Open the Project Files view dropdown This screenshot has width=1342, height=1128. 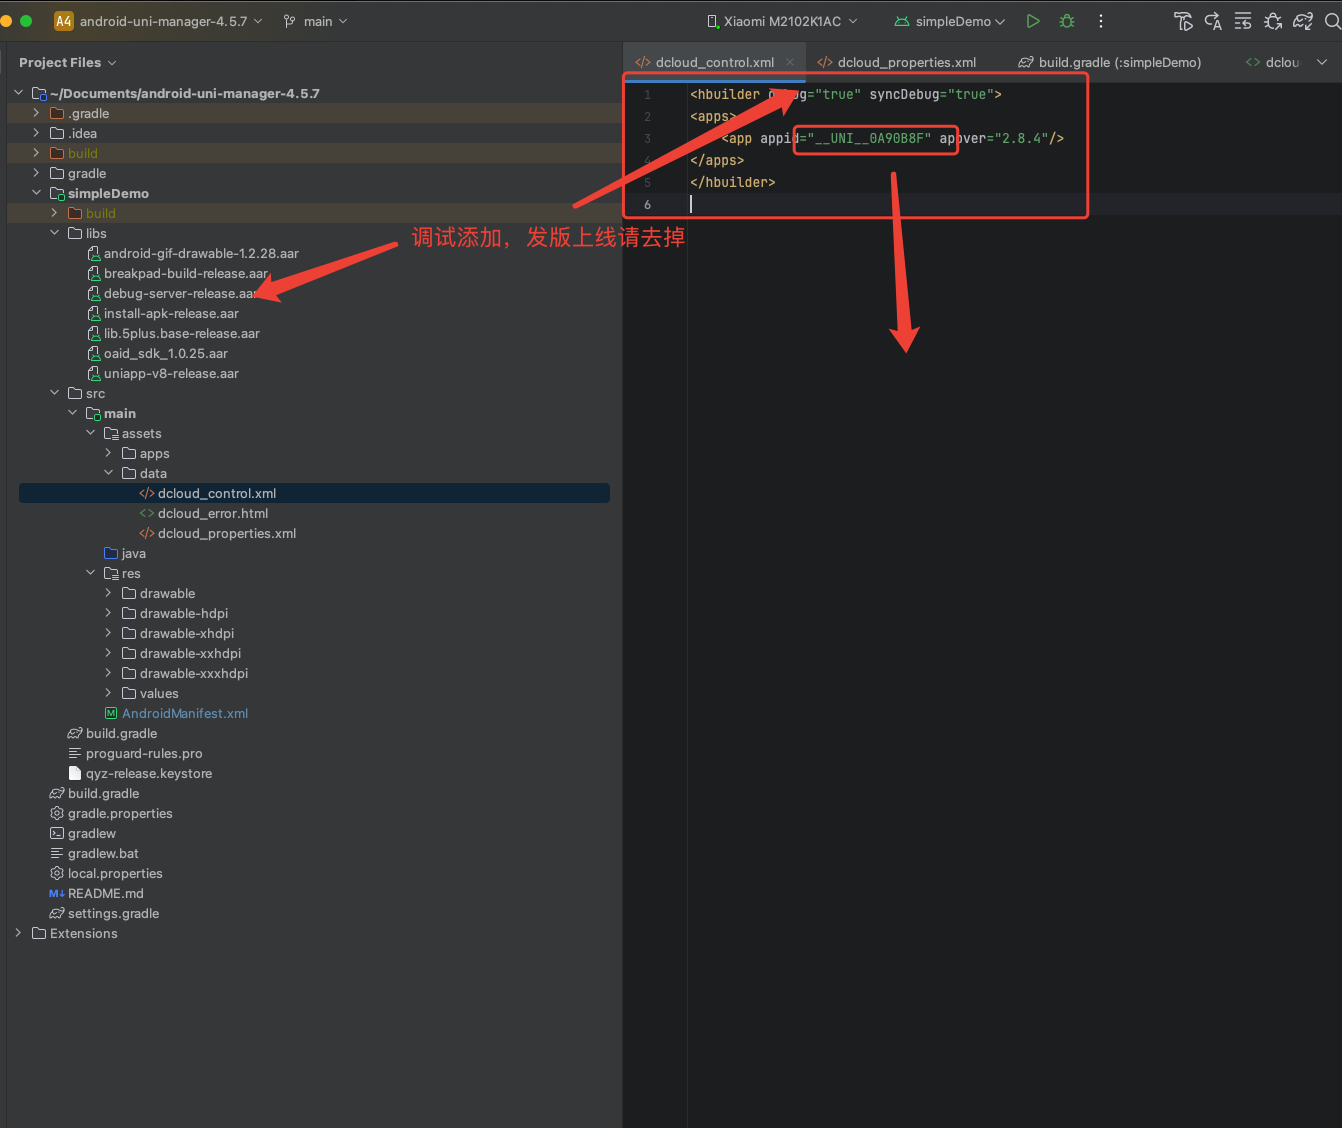(68, 62)
